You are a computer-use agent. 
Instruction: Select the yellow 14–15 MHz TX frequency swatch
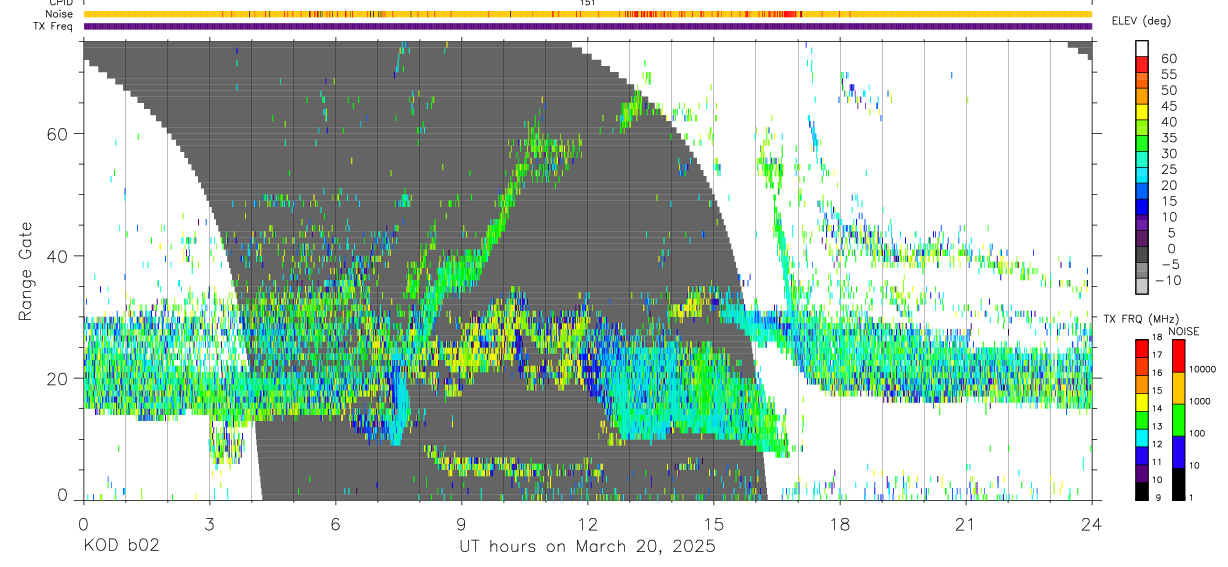coord(1142,402)
